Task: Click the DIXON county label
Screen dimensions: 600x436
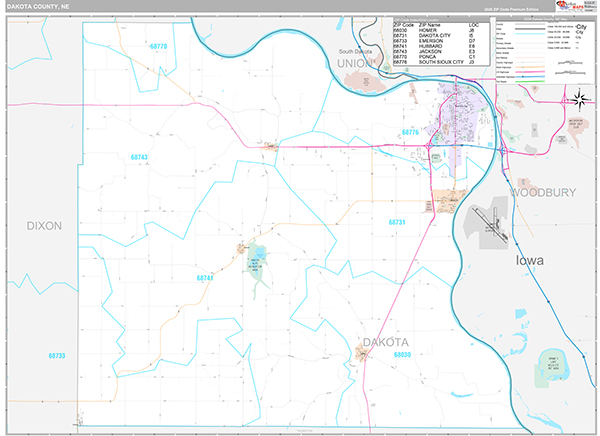Action: point(44,226)
